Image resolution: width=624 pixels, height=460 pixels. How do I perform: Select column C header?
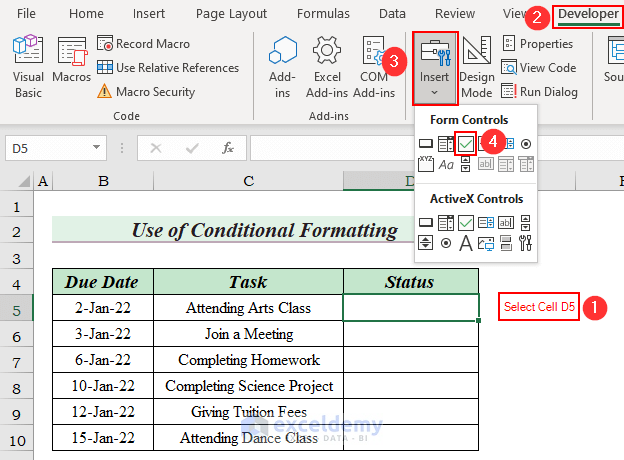click(249, 181)
